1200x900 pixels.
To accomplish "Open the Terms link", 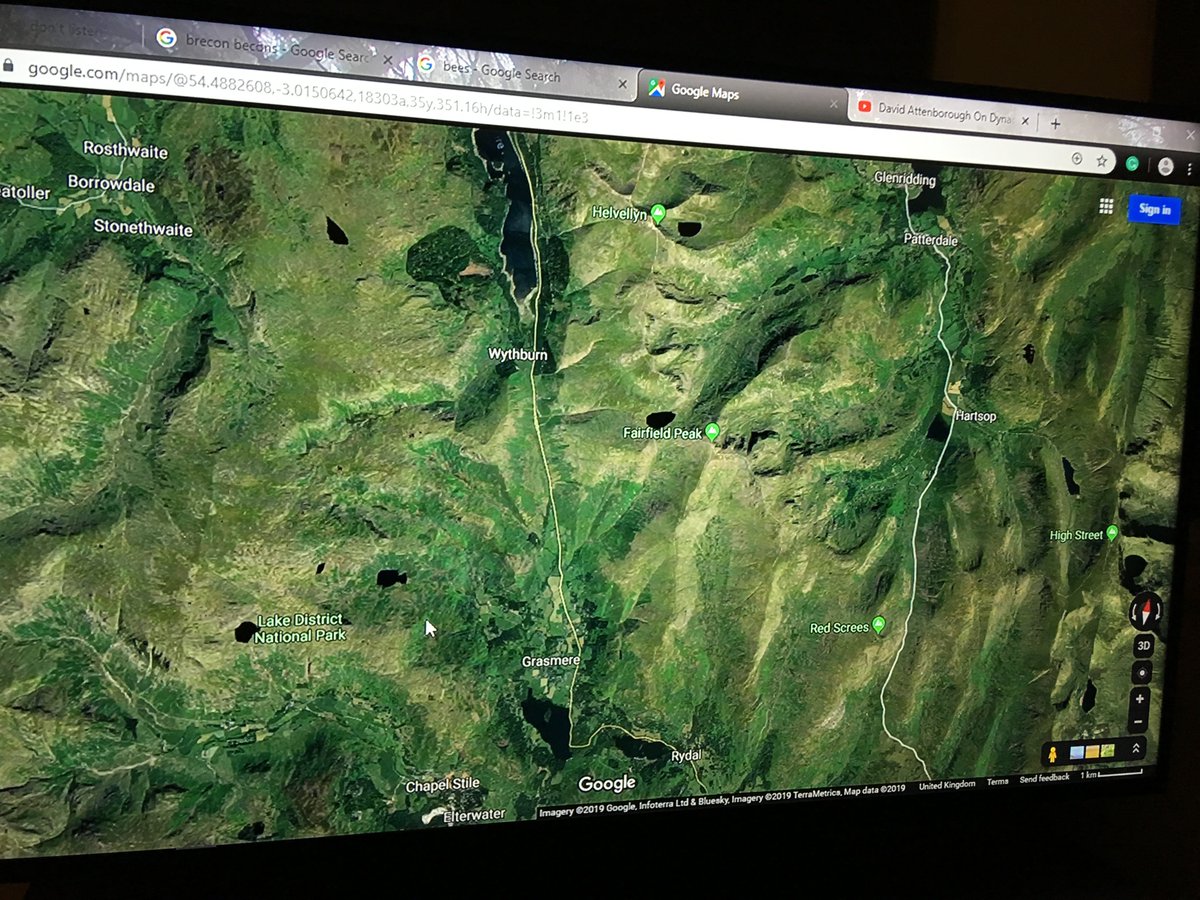I will coord(997,782).
